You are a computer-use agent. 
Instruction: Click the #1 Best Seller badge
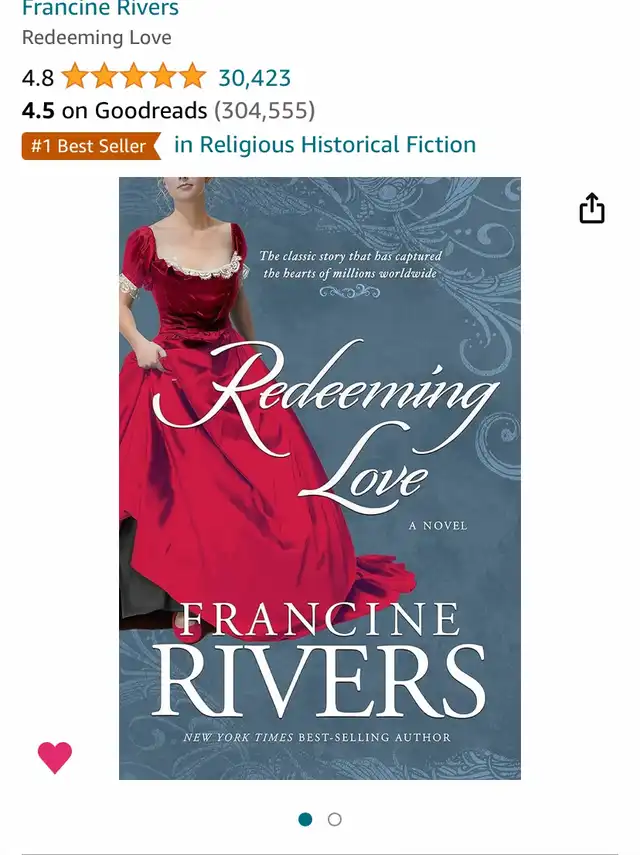tap(91, 146)
